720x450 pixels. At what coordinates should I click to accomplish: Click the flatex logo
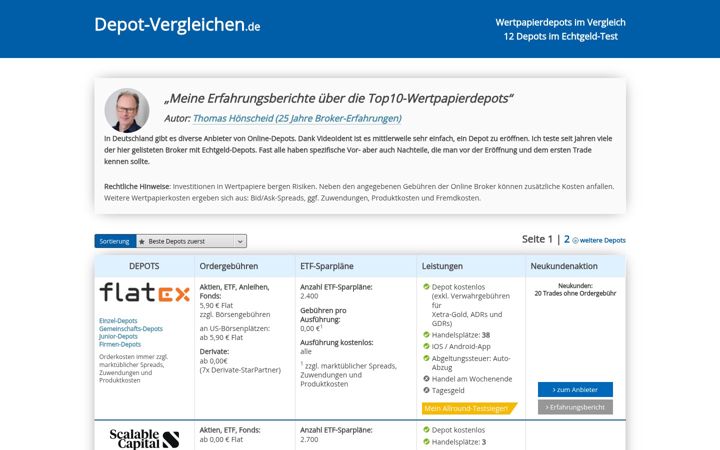point(145,292)
